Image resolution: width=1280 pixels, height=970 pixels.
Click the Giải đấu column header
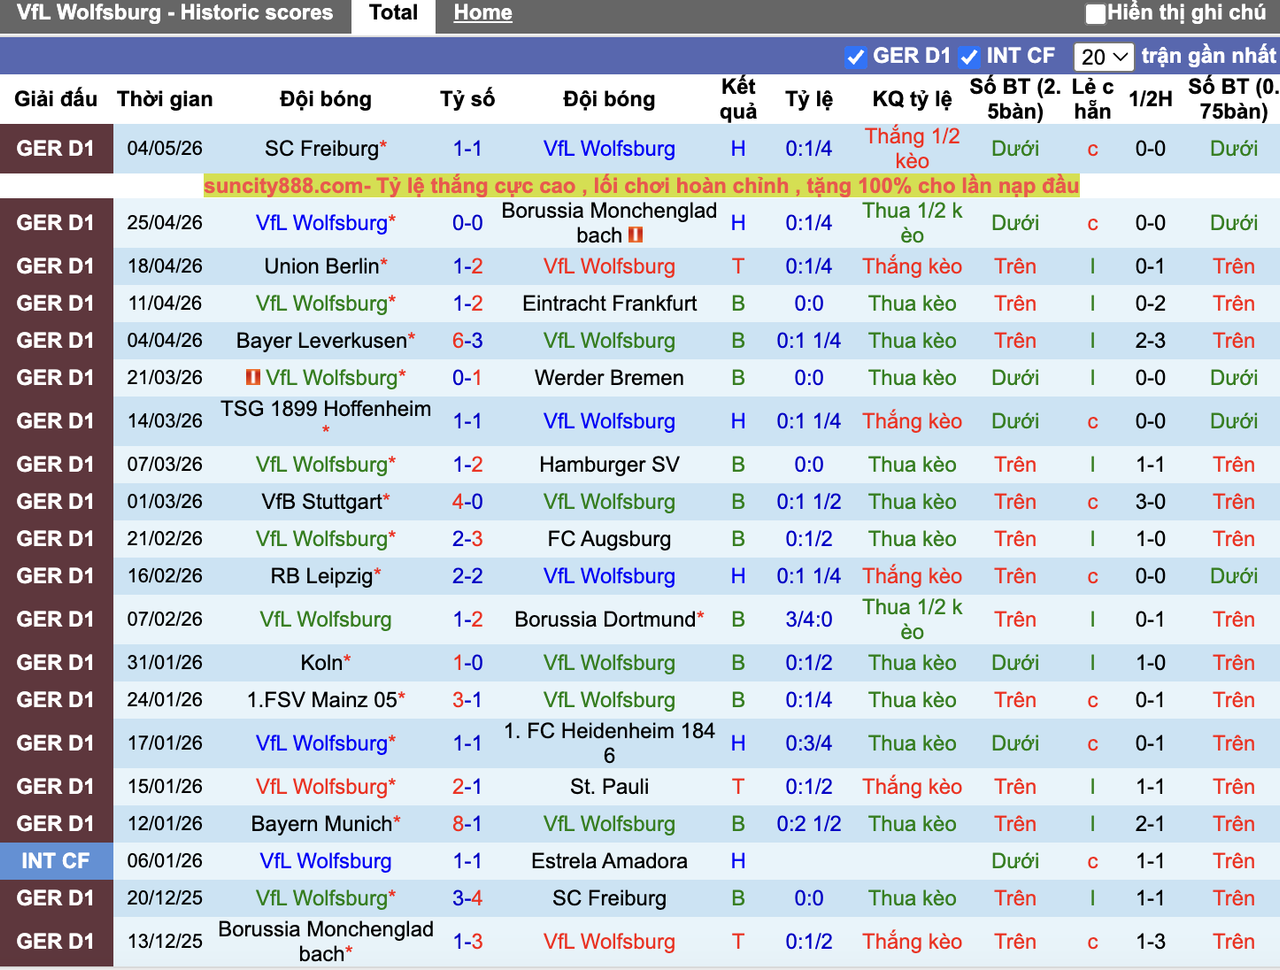click(x=56, y=99)
